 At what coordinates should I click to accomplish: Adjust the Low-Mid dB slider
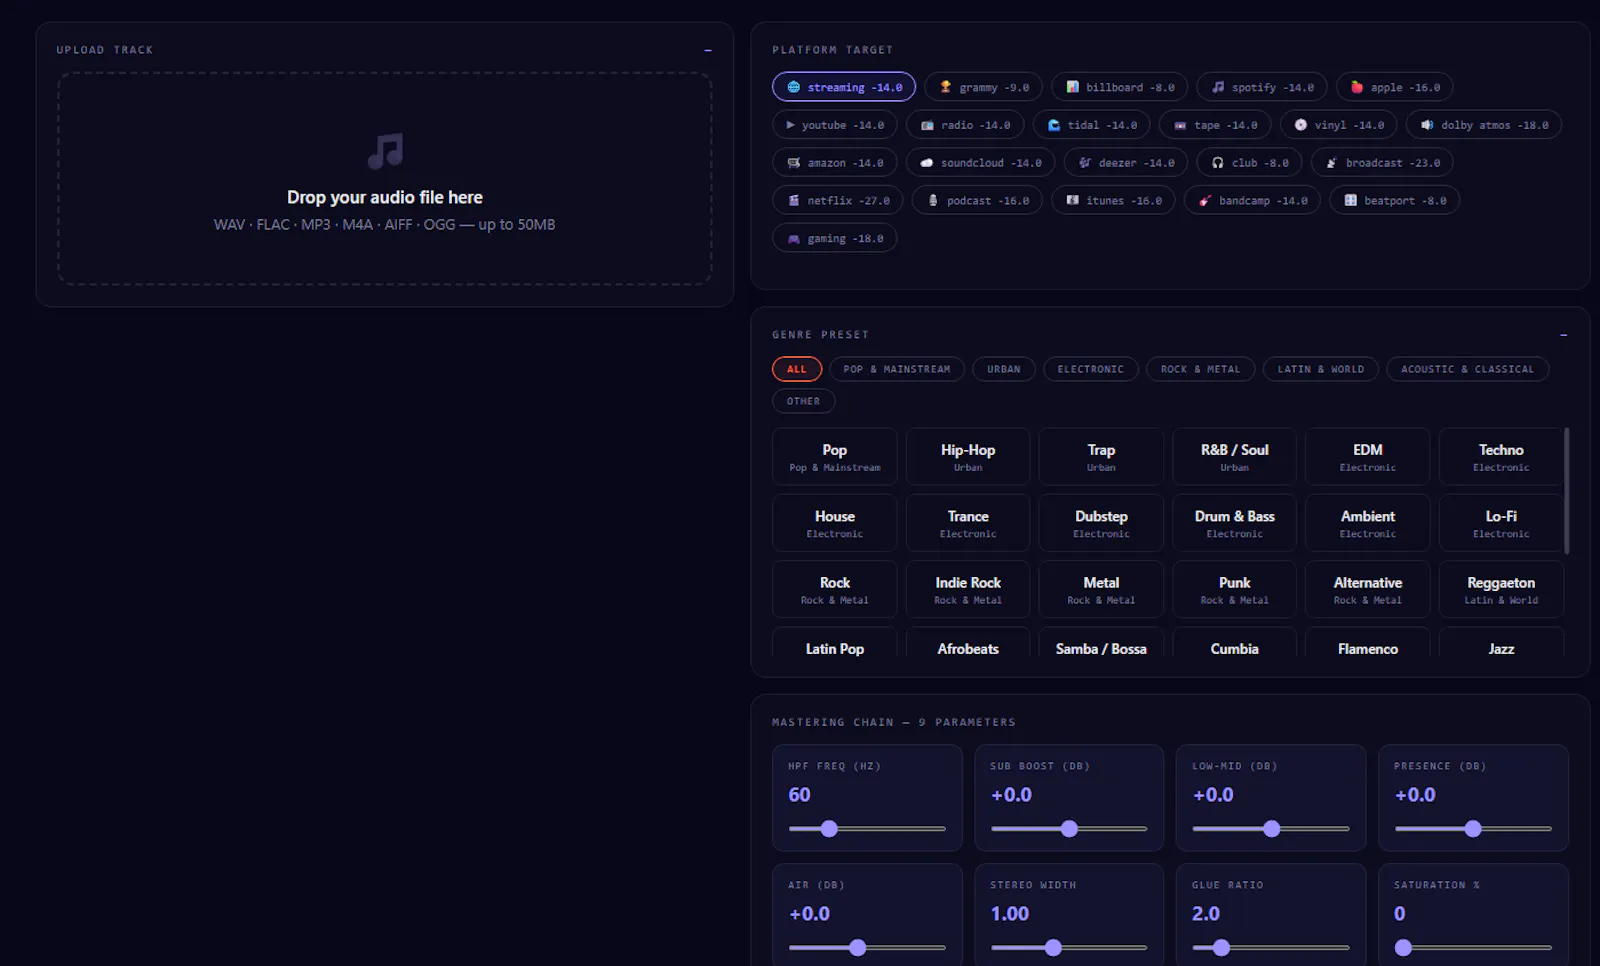coord(1271,829)
